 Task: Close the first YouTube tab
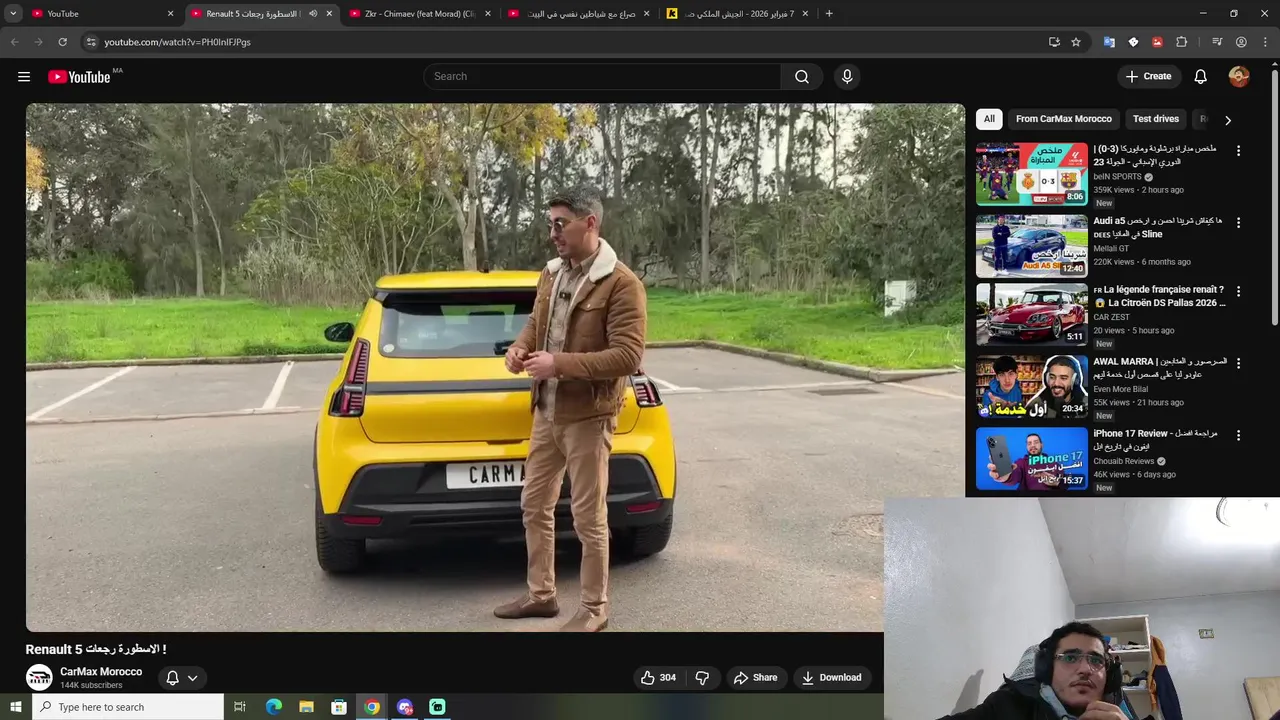pos(170,14)
